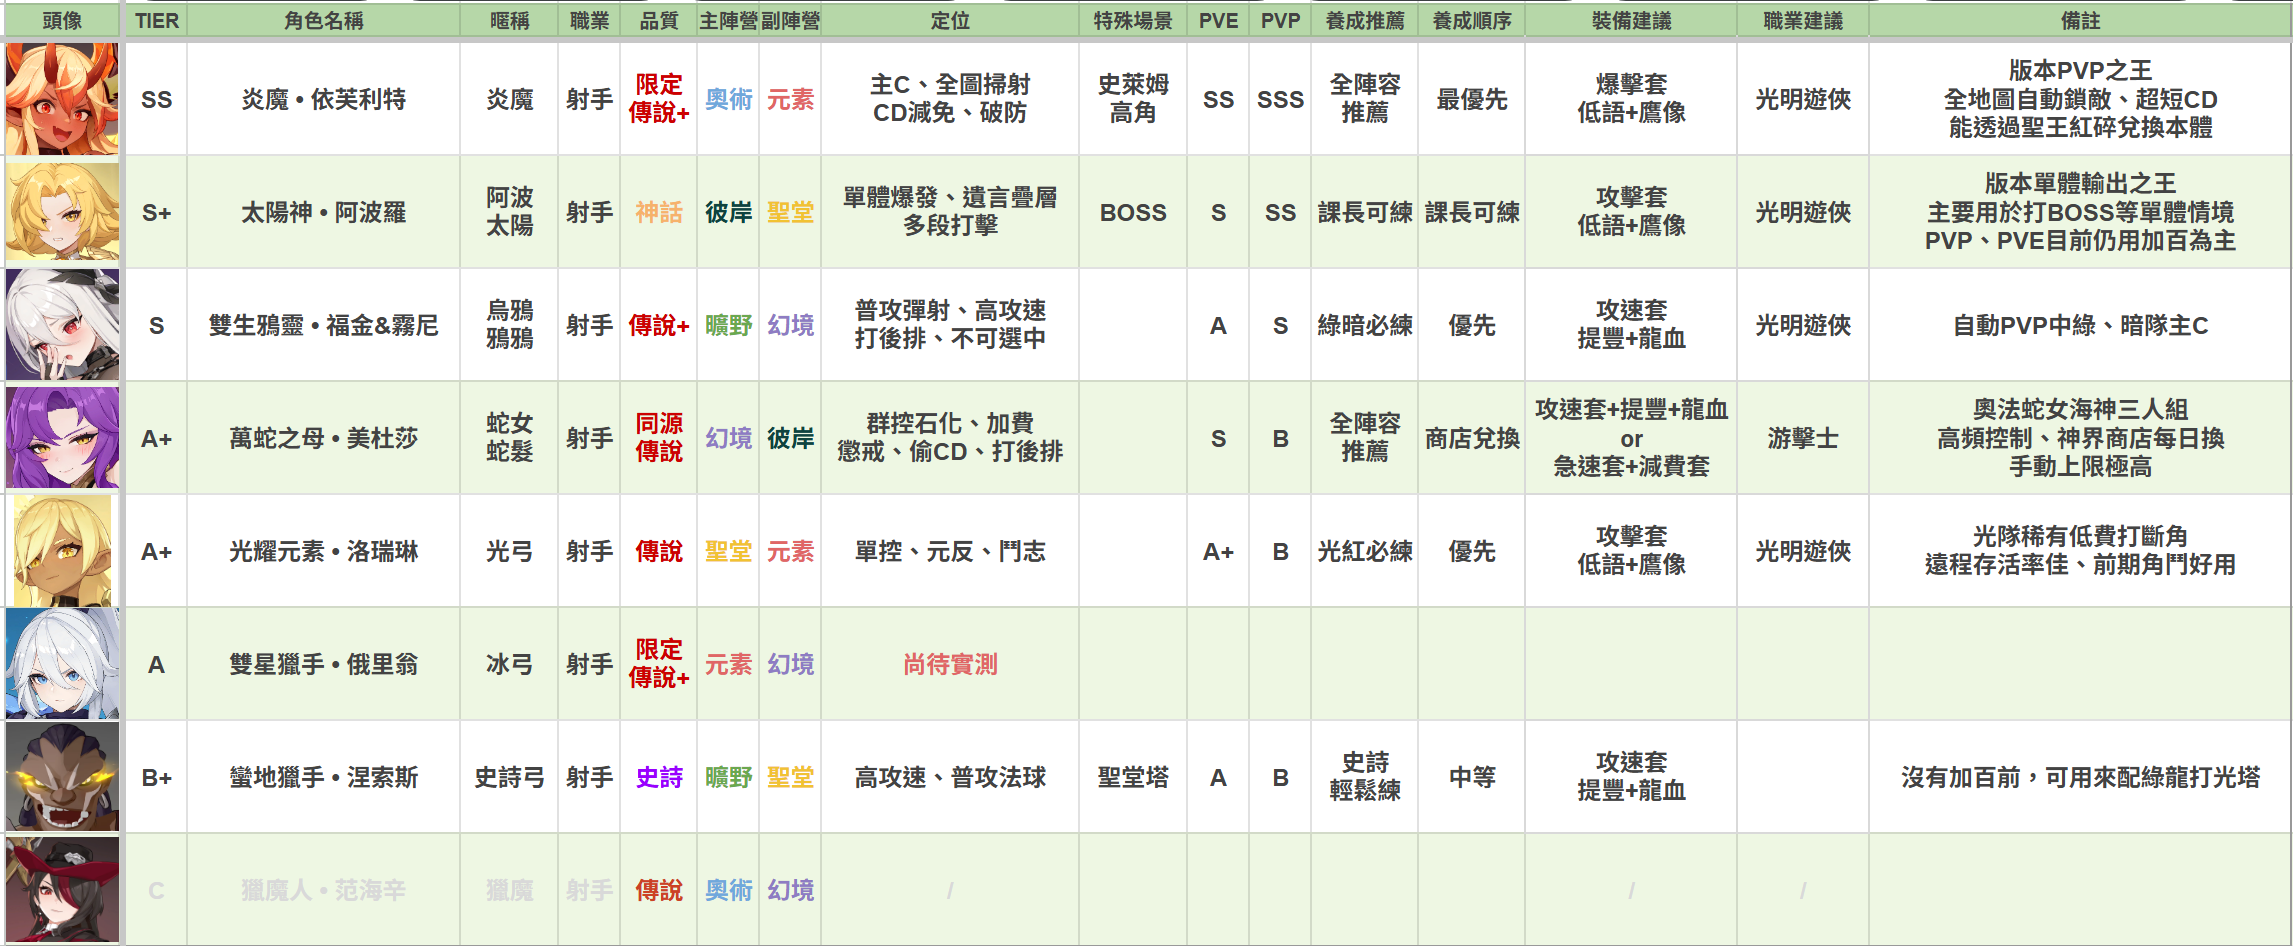The height and width of the screenshot is (946, 2293).
Task: Click the 炎魔•依芙利特 name cell
Action: pos(323,99)
